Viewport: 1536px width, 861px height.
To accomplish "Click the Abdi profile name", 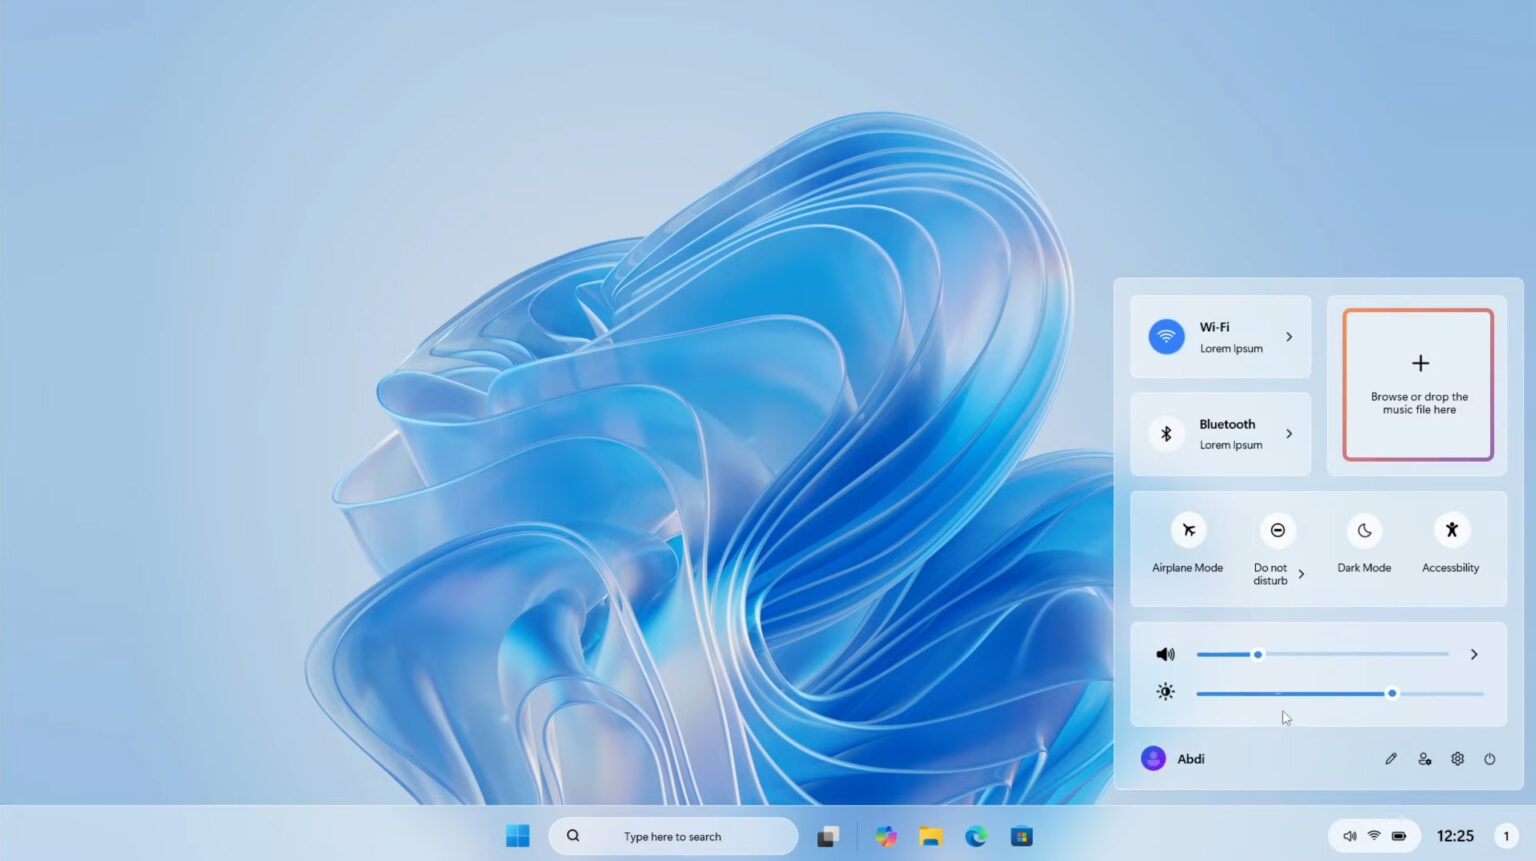I will [x=1190, y=758].
